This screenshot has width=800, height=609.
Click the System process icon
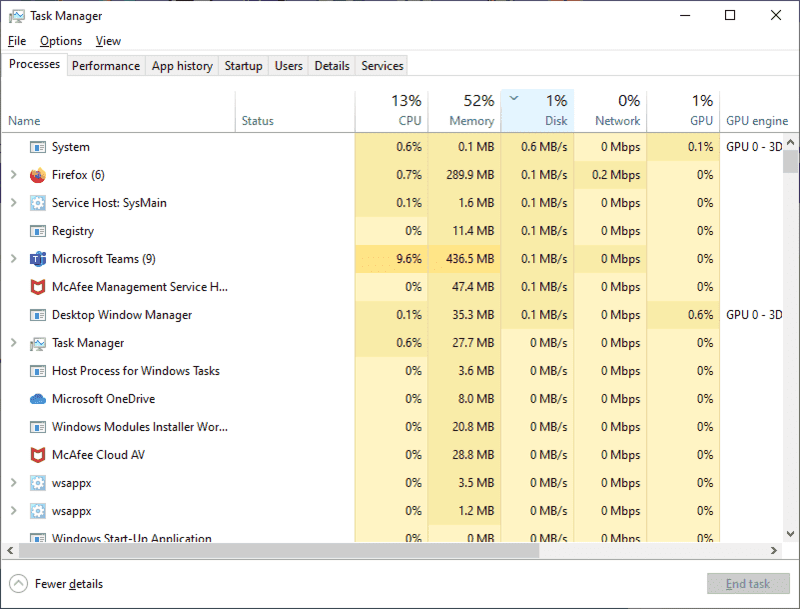coord(38,147)
